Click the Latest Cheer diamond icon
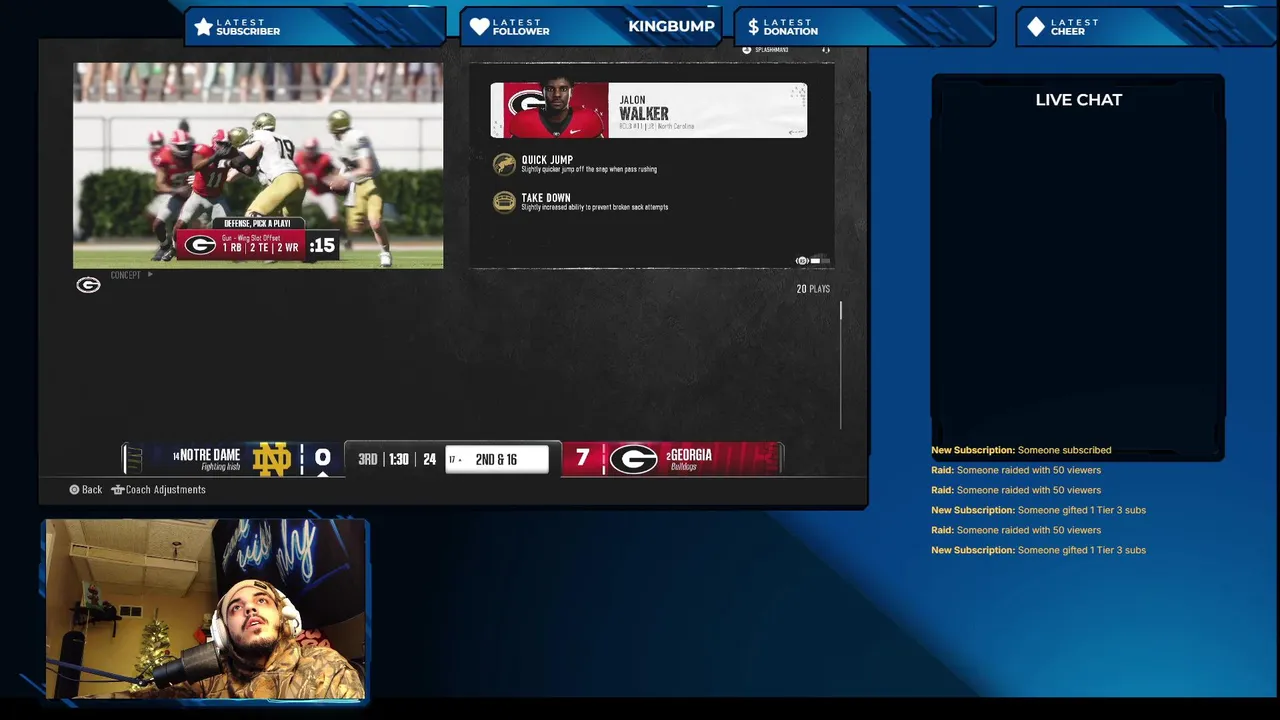The image size is (1280, 720). tap(1036, 27)
